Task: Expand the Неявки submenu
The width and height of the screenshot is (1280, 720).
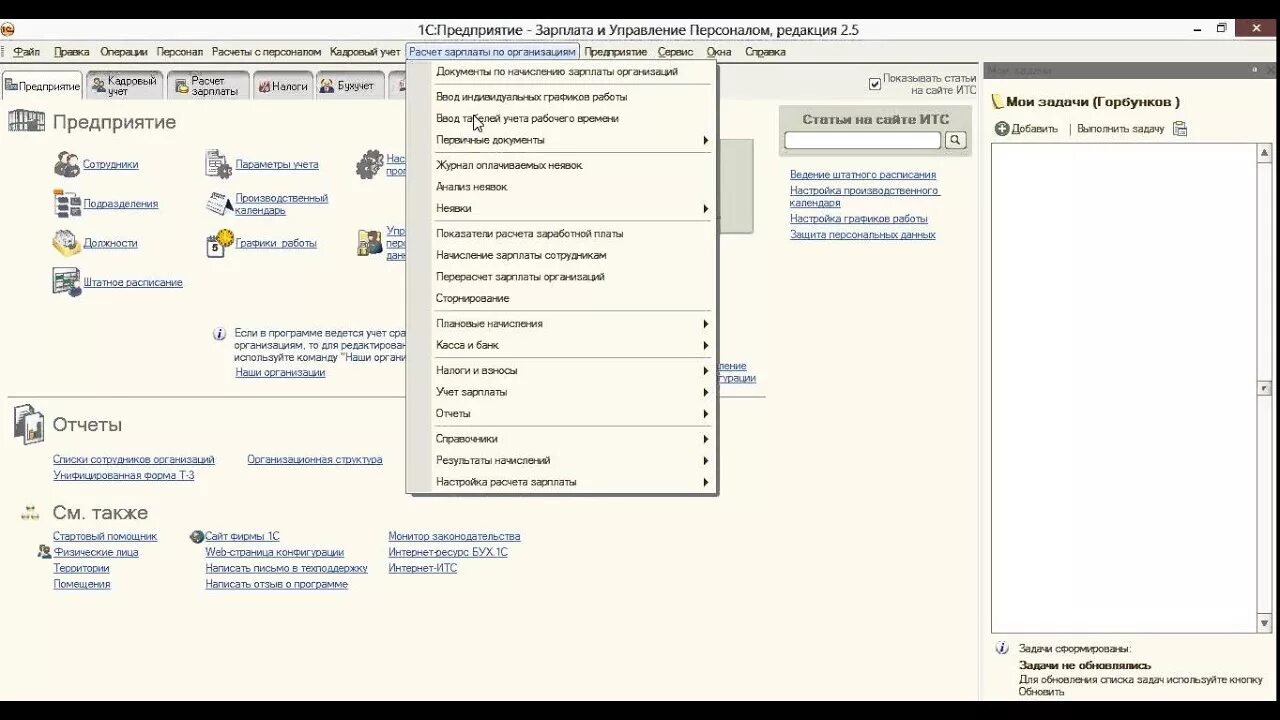Action: coord(575,208)
